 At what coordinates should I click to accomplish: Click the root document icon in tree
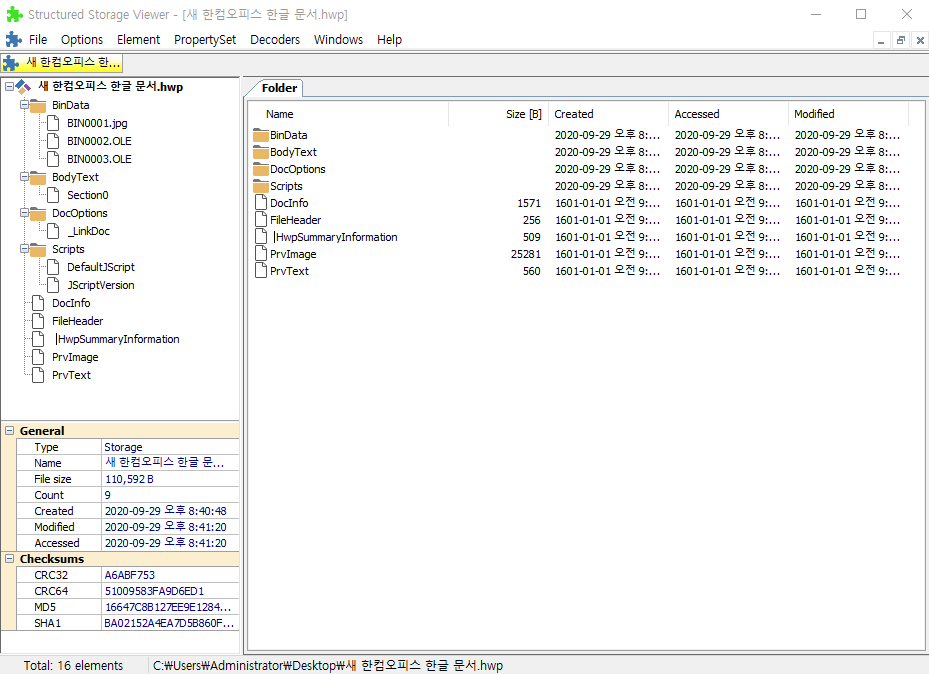24,86
